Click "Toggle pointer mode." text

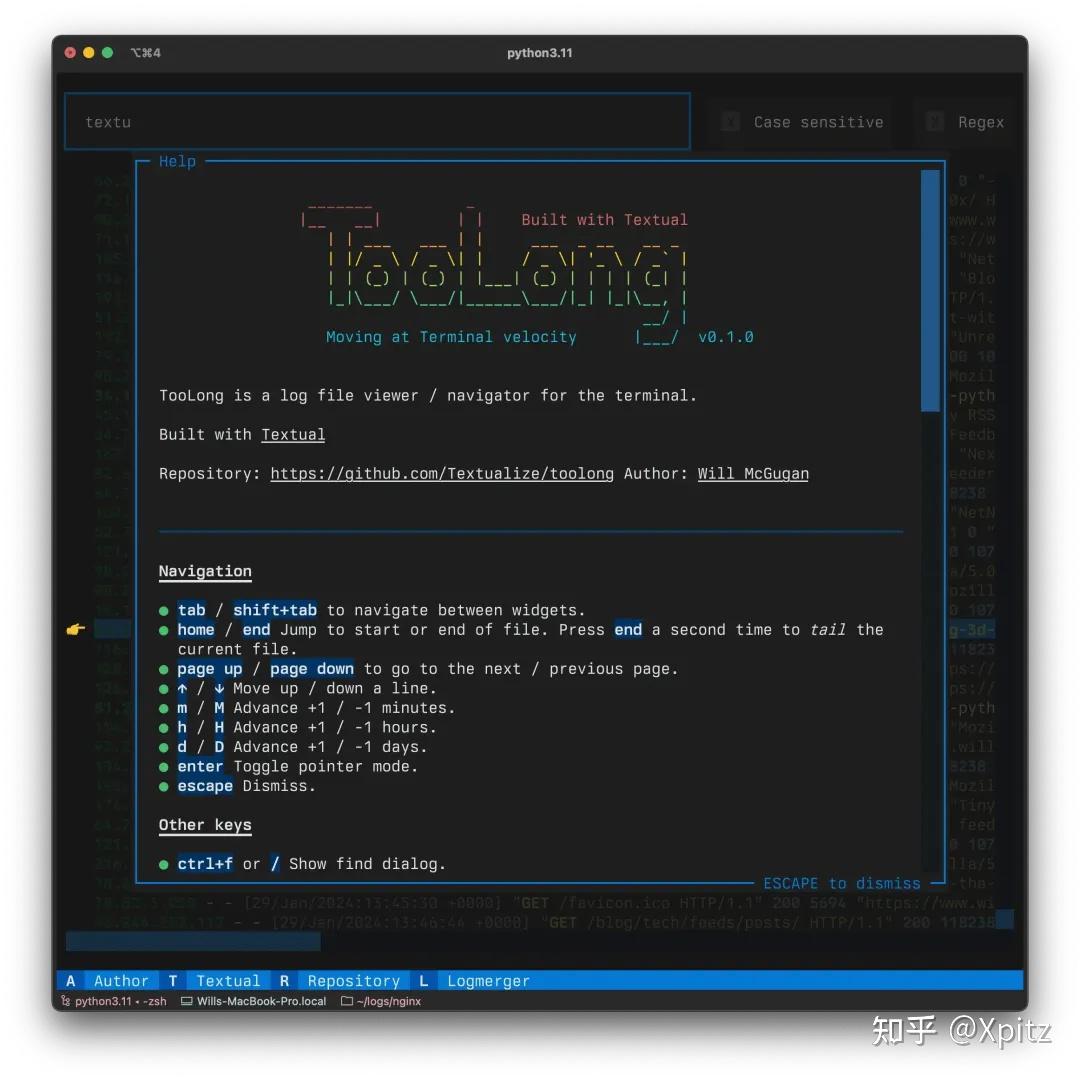pyautogui.click(x=326, y=767)
